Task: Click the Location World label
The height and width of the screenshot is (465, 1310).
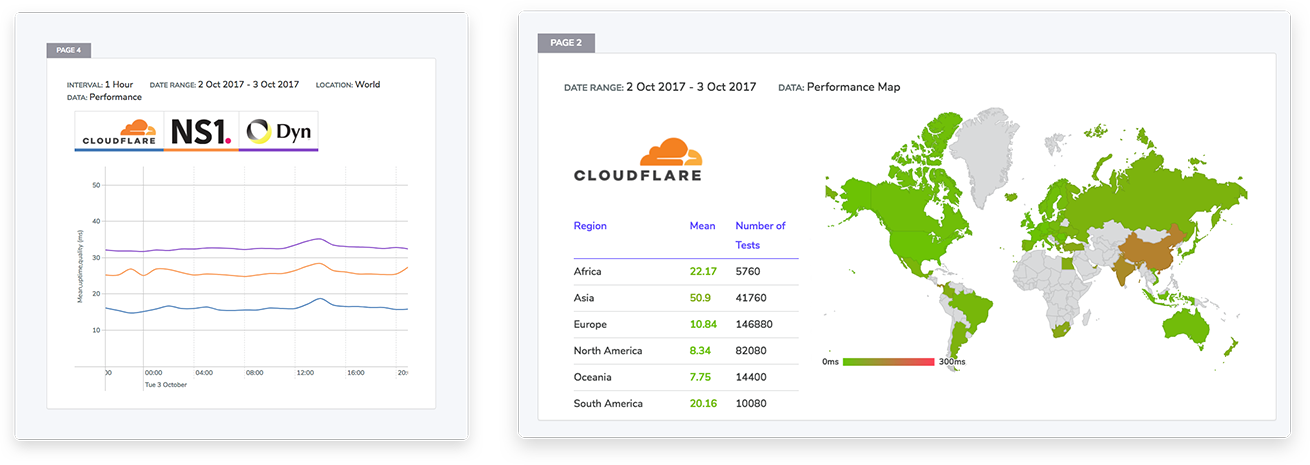Action: 348,85
